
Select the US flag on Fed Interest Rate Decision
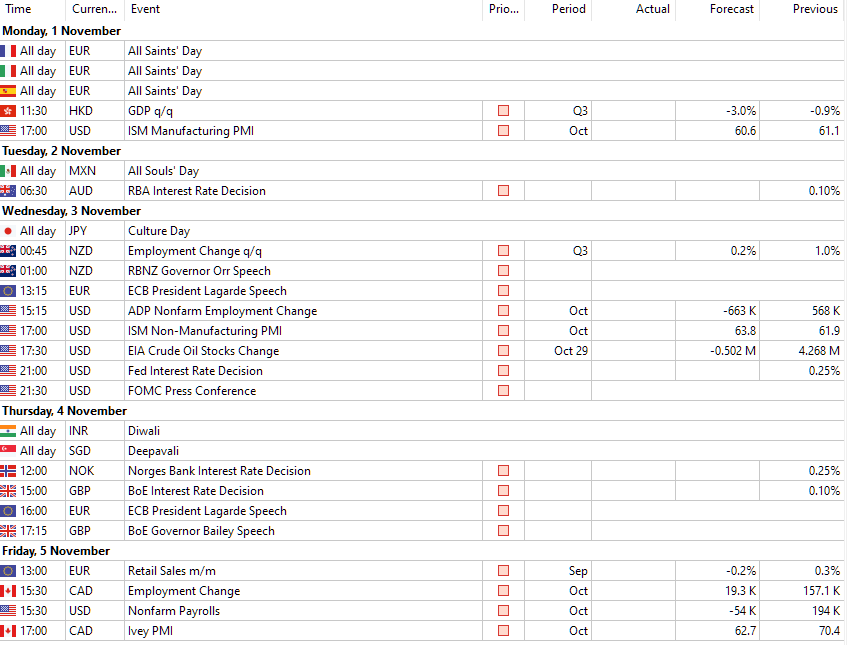[8, 371]
